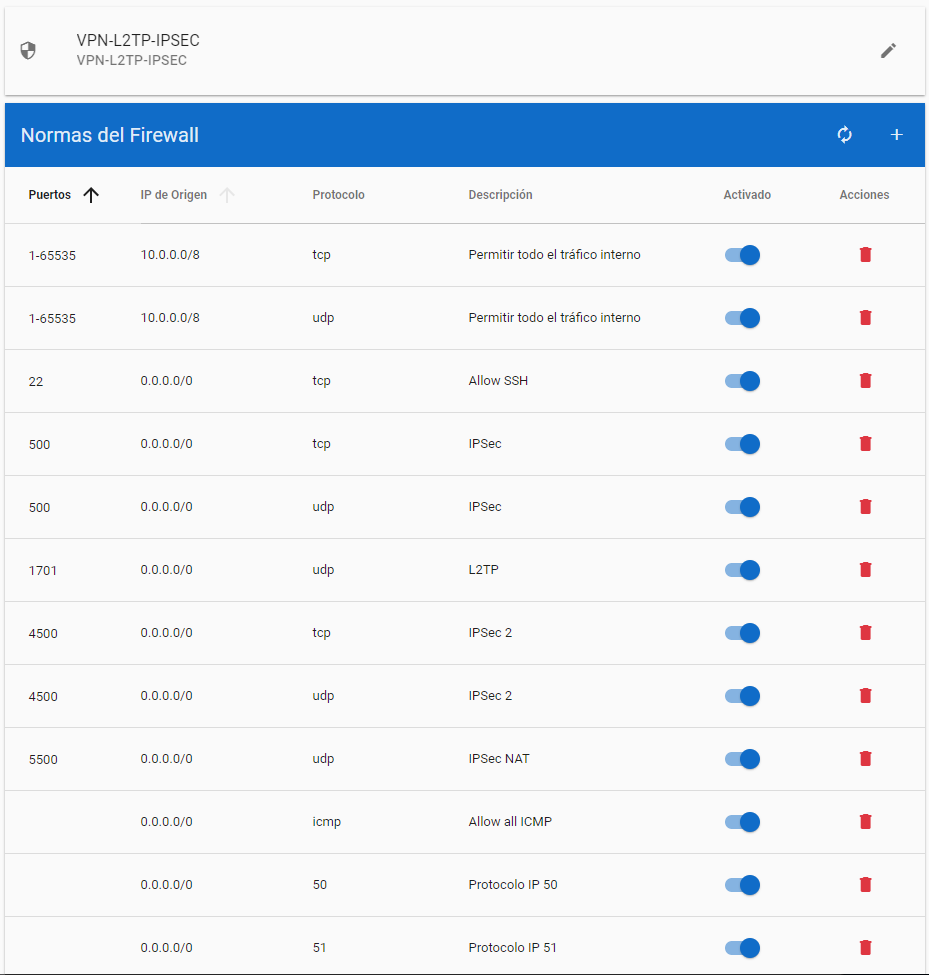Sort by IP de Origen column header
The height and width of the screenshot is (975, 929).
[174, 195]
